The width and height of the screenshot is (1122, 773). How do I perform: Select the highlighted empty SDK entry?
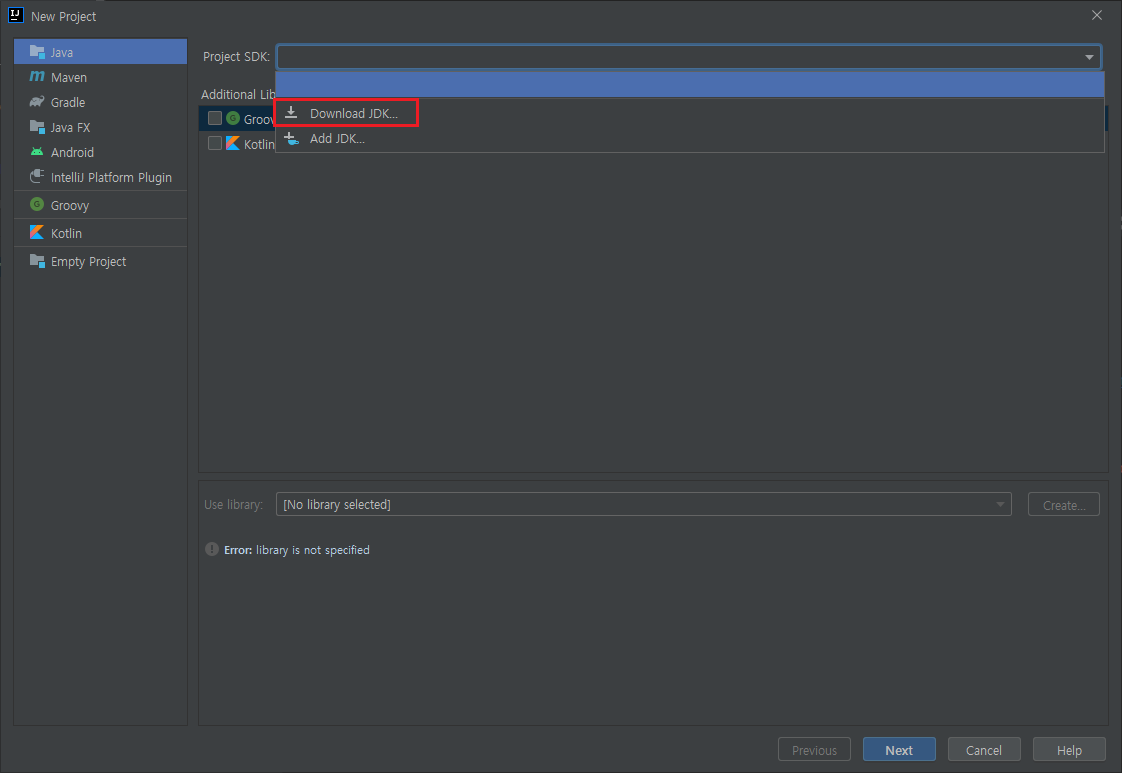pyautogui.click(x=690, y=84)
